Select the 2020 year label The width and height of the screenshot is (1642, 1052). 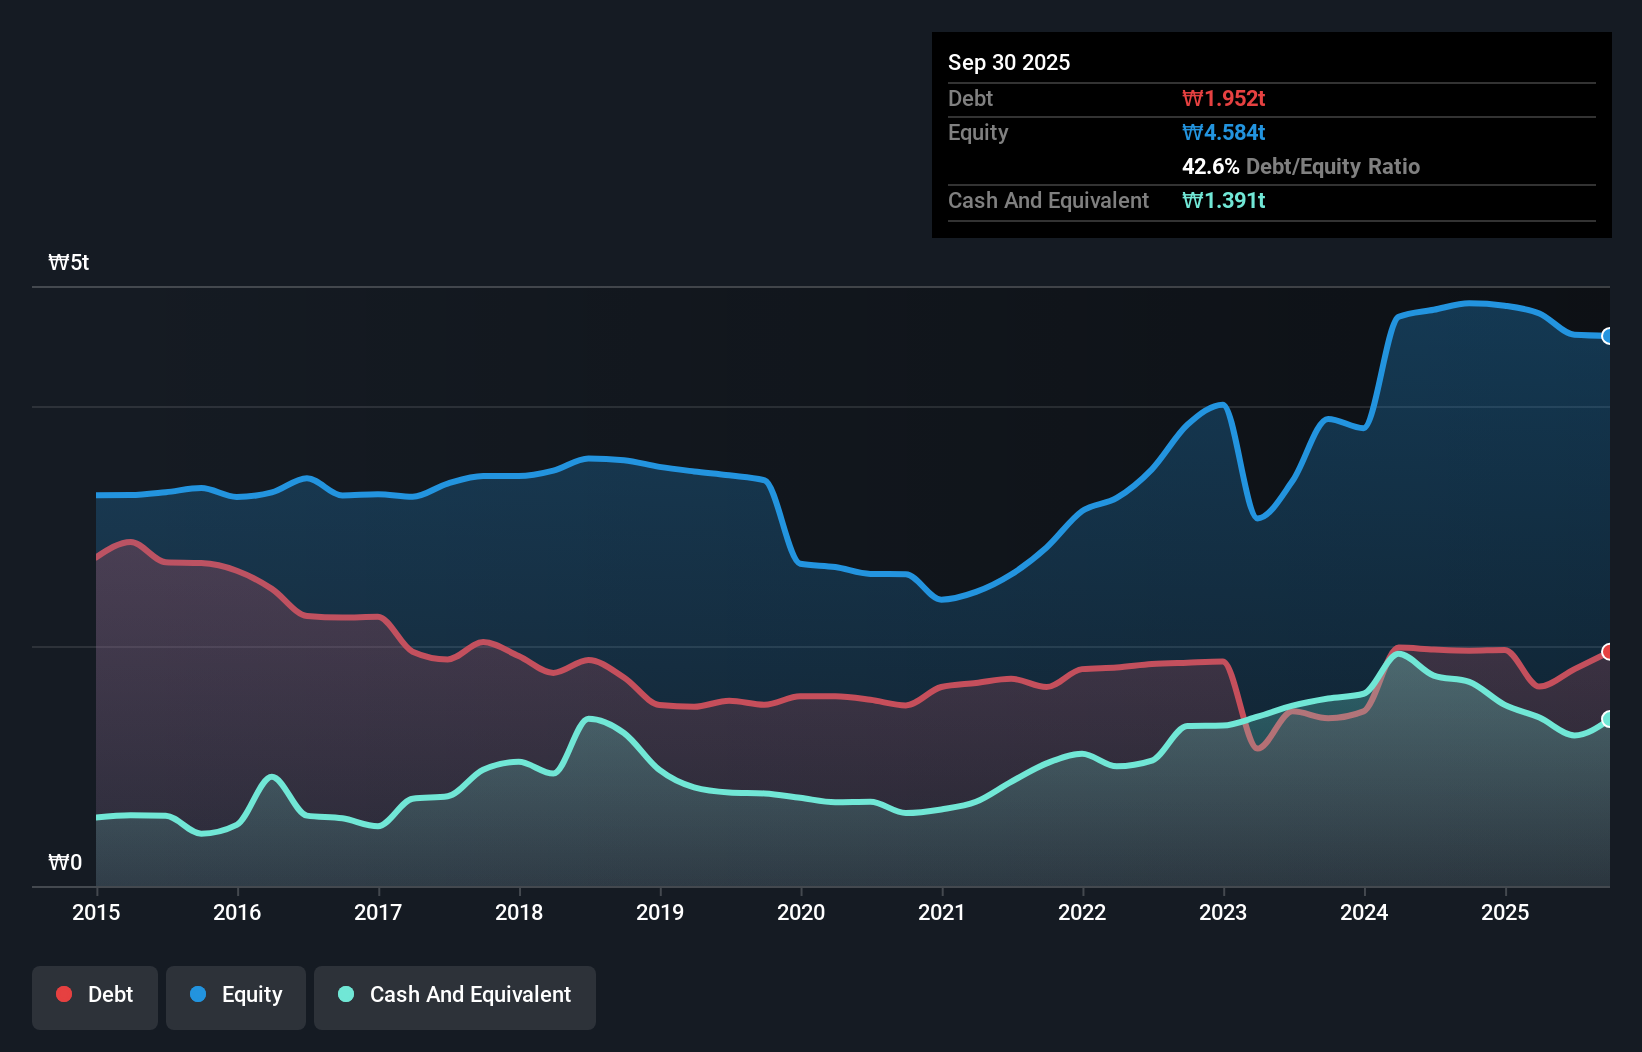point(801,912)
